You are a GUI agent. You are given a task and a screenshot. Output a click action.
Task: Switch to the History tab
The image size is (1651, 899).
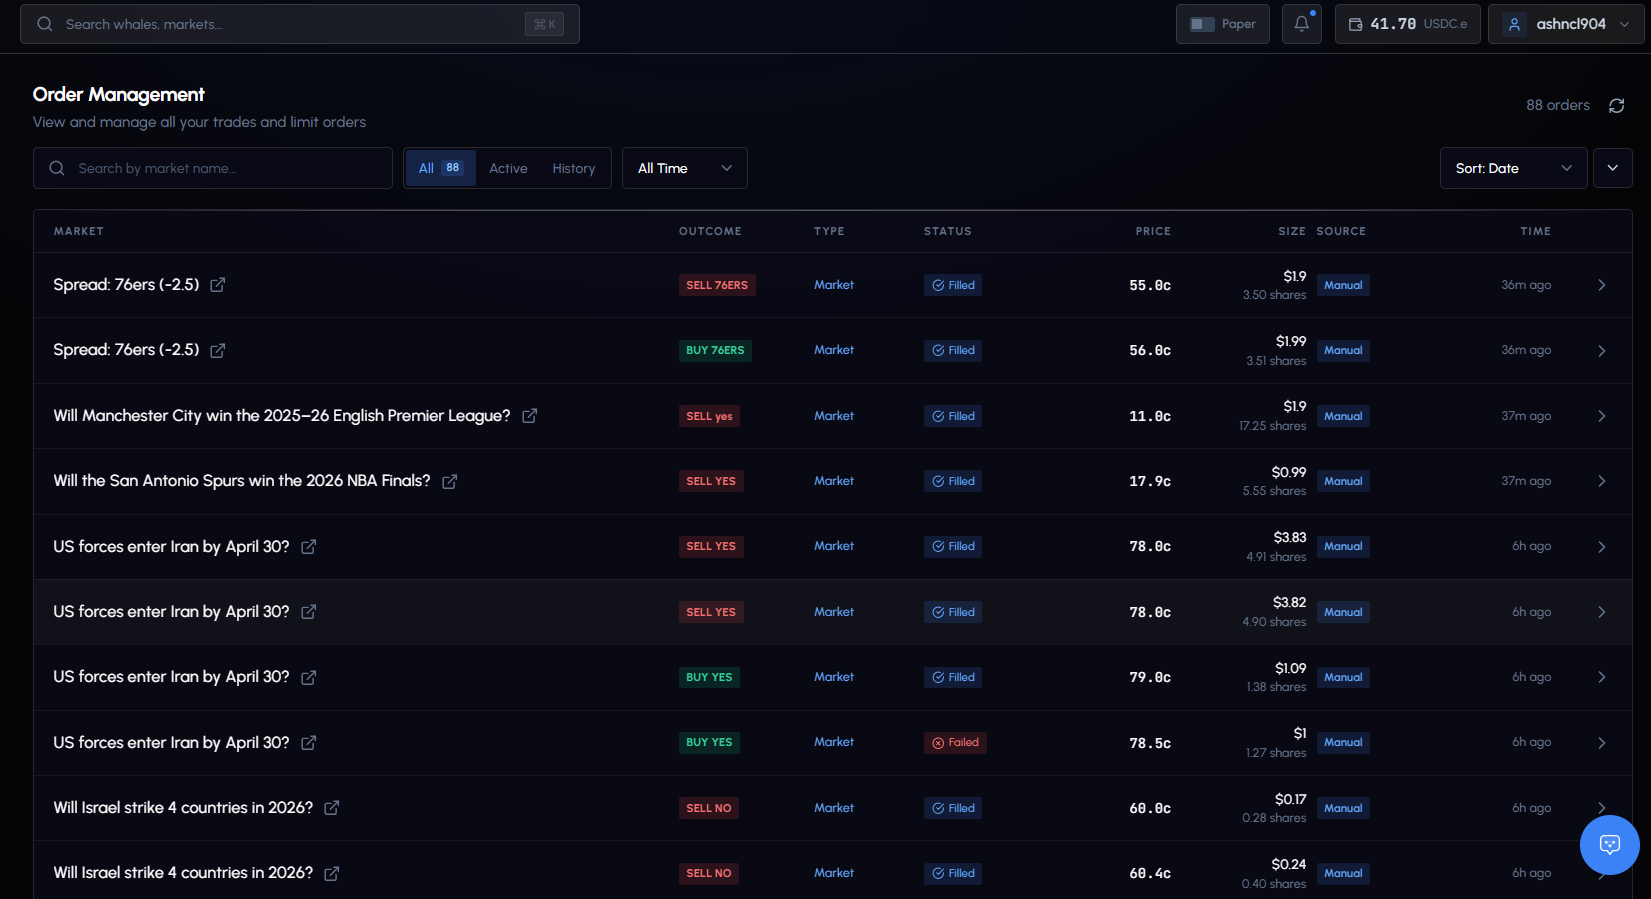[574, 168]
